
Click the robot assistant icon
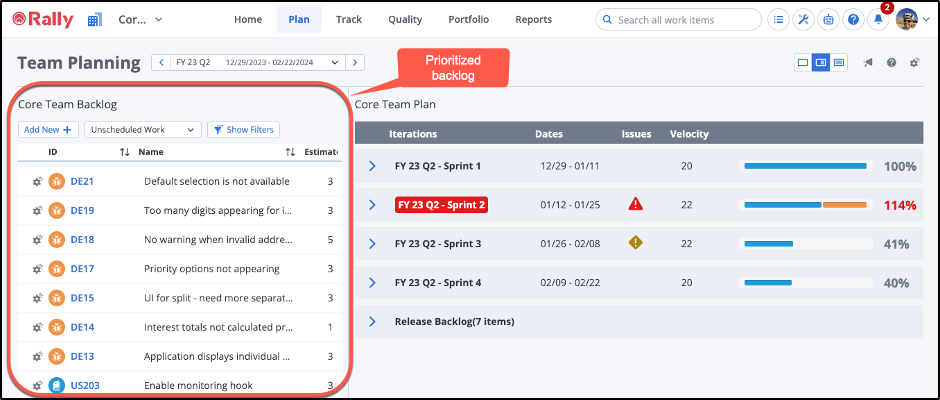[829, 20]
